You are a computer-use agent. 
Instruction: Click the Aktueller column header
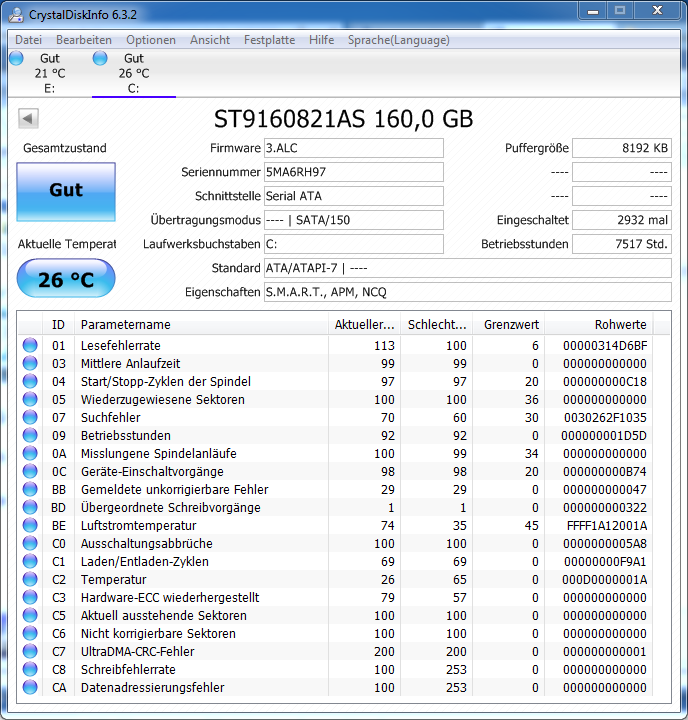pyautogui.click(x=364, y=325)
